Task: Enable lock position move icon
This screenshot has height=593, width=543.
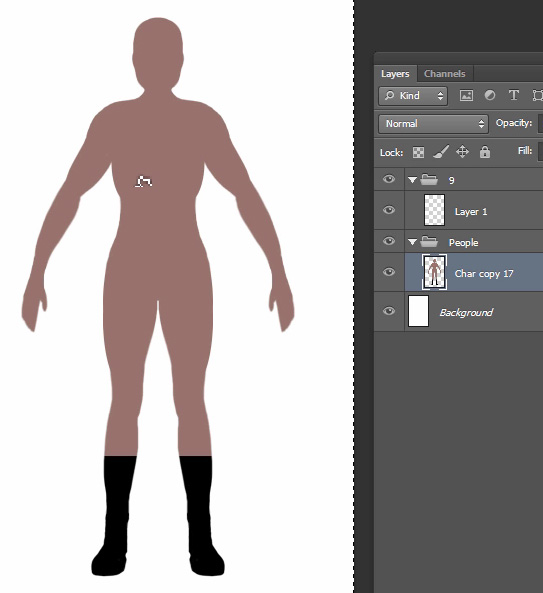Action: pyautogui.click(x=462, y=152)
